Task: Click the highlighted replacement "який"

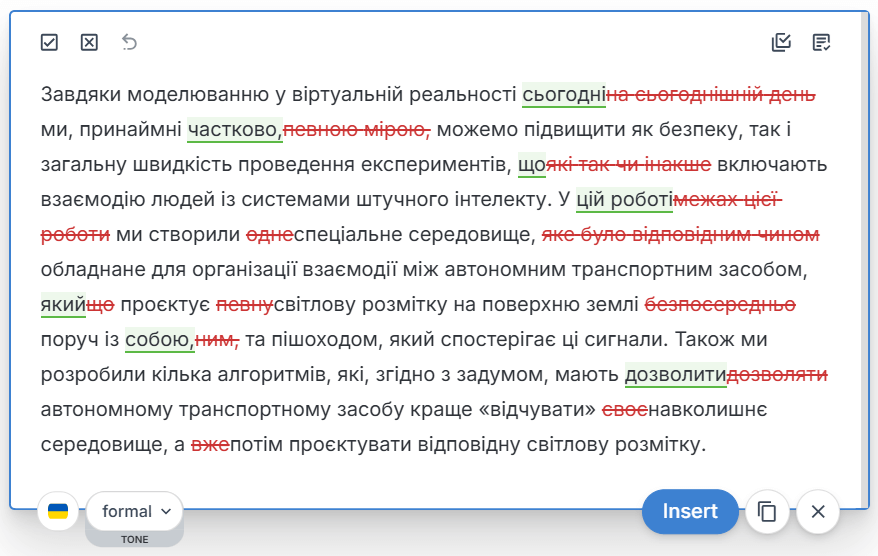Action: click(x=63, y=305)
